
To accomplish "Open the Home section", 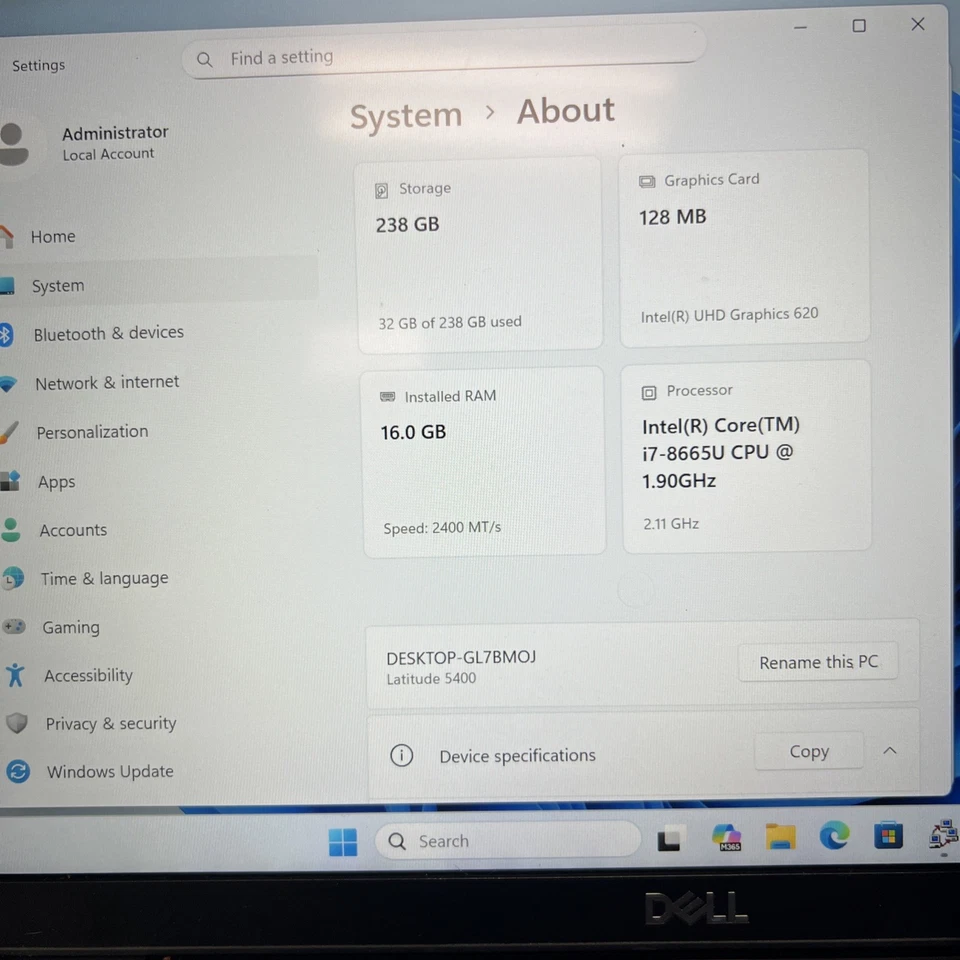I will [52, 236].
